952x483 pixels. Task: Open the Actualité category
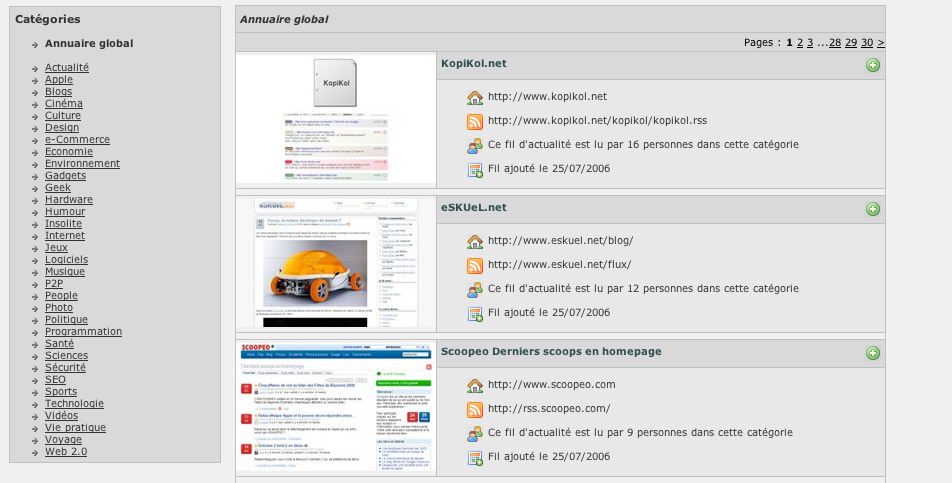67,67
